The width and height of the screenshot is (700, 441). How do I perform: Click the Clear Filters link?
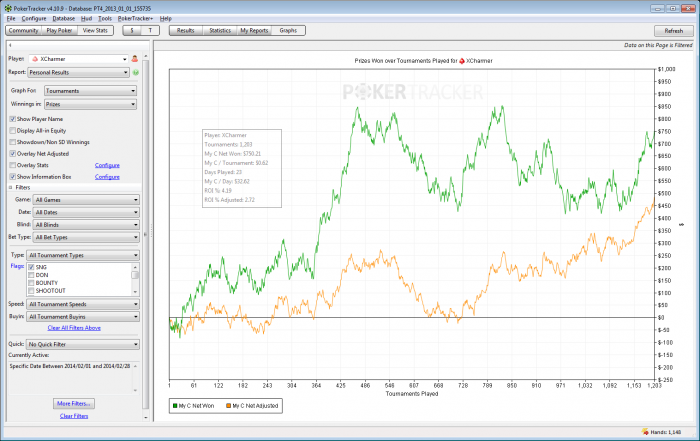coord(74,416)
